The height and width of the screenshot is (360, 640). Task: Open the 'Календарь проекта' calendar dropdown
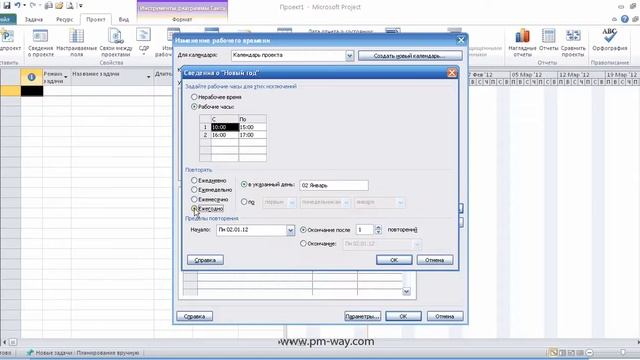349,56
